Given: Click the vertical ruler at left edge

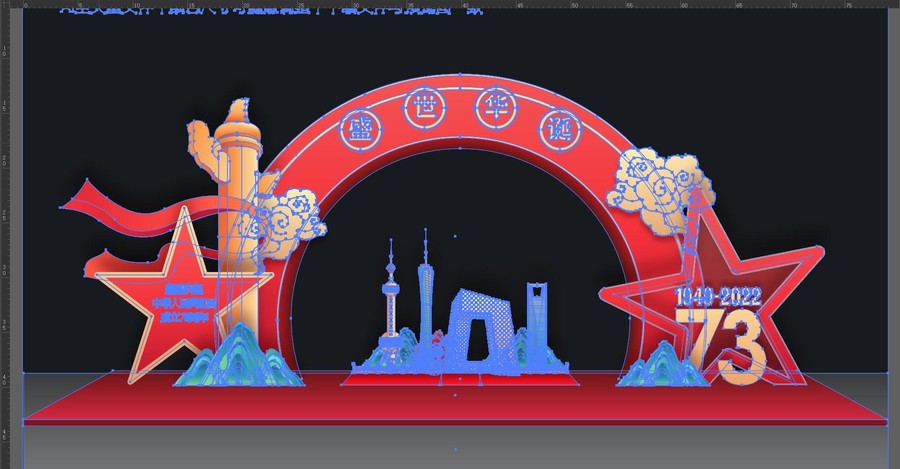Looking at the screenshot, I should click(x=5, y=238).
